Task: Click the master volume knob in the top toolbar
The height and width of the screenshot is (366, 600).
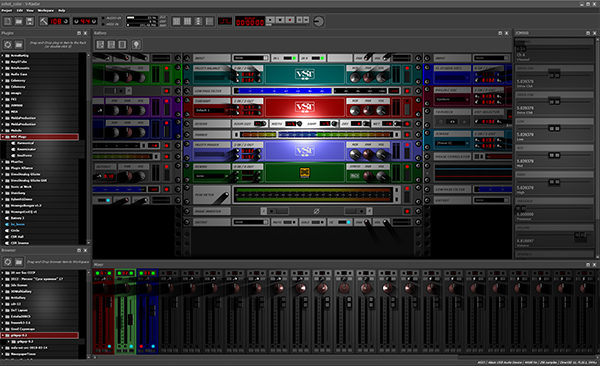Action: (318, 21)
